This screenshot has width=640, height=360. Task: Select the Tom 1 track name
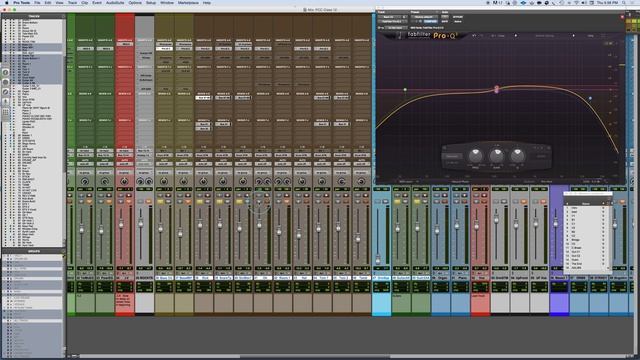[x=322, y=278]
